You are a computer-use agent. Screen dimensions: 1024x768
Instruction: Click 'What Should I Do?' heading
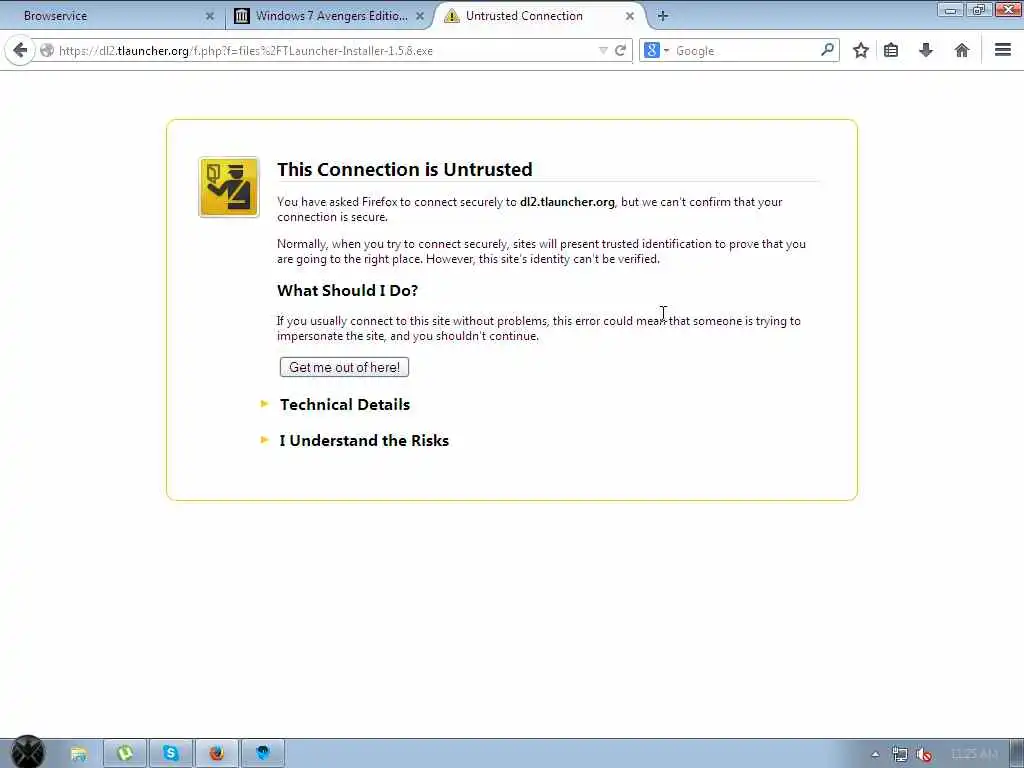click(x=347, y=291)
